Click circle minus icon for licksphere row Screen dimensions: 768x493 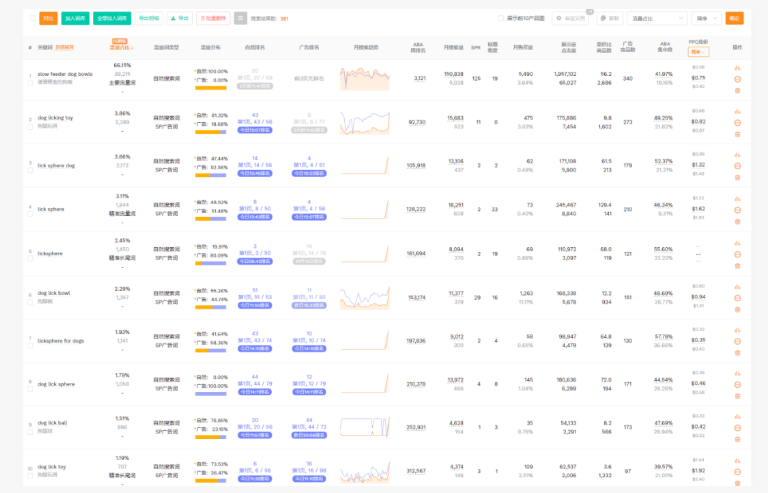737,255
